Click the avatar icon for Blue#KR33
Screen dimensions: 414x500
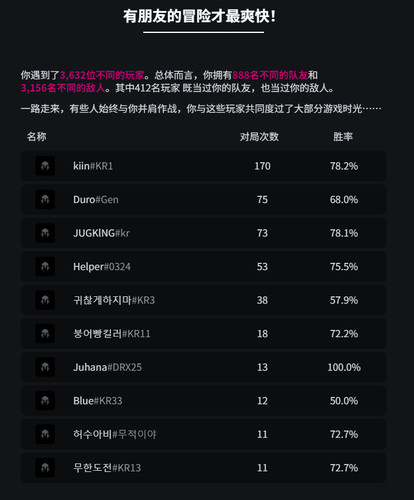pos(45,400)
